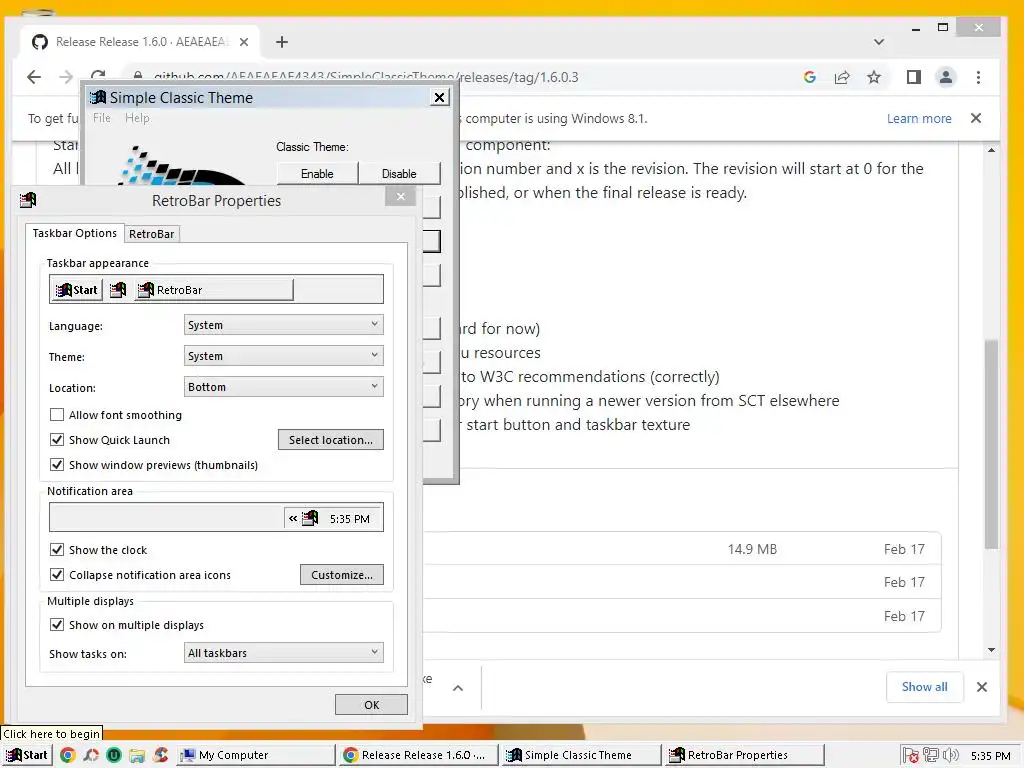Click the Google icon in Chrome address bar

click(810, 77)
